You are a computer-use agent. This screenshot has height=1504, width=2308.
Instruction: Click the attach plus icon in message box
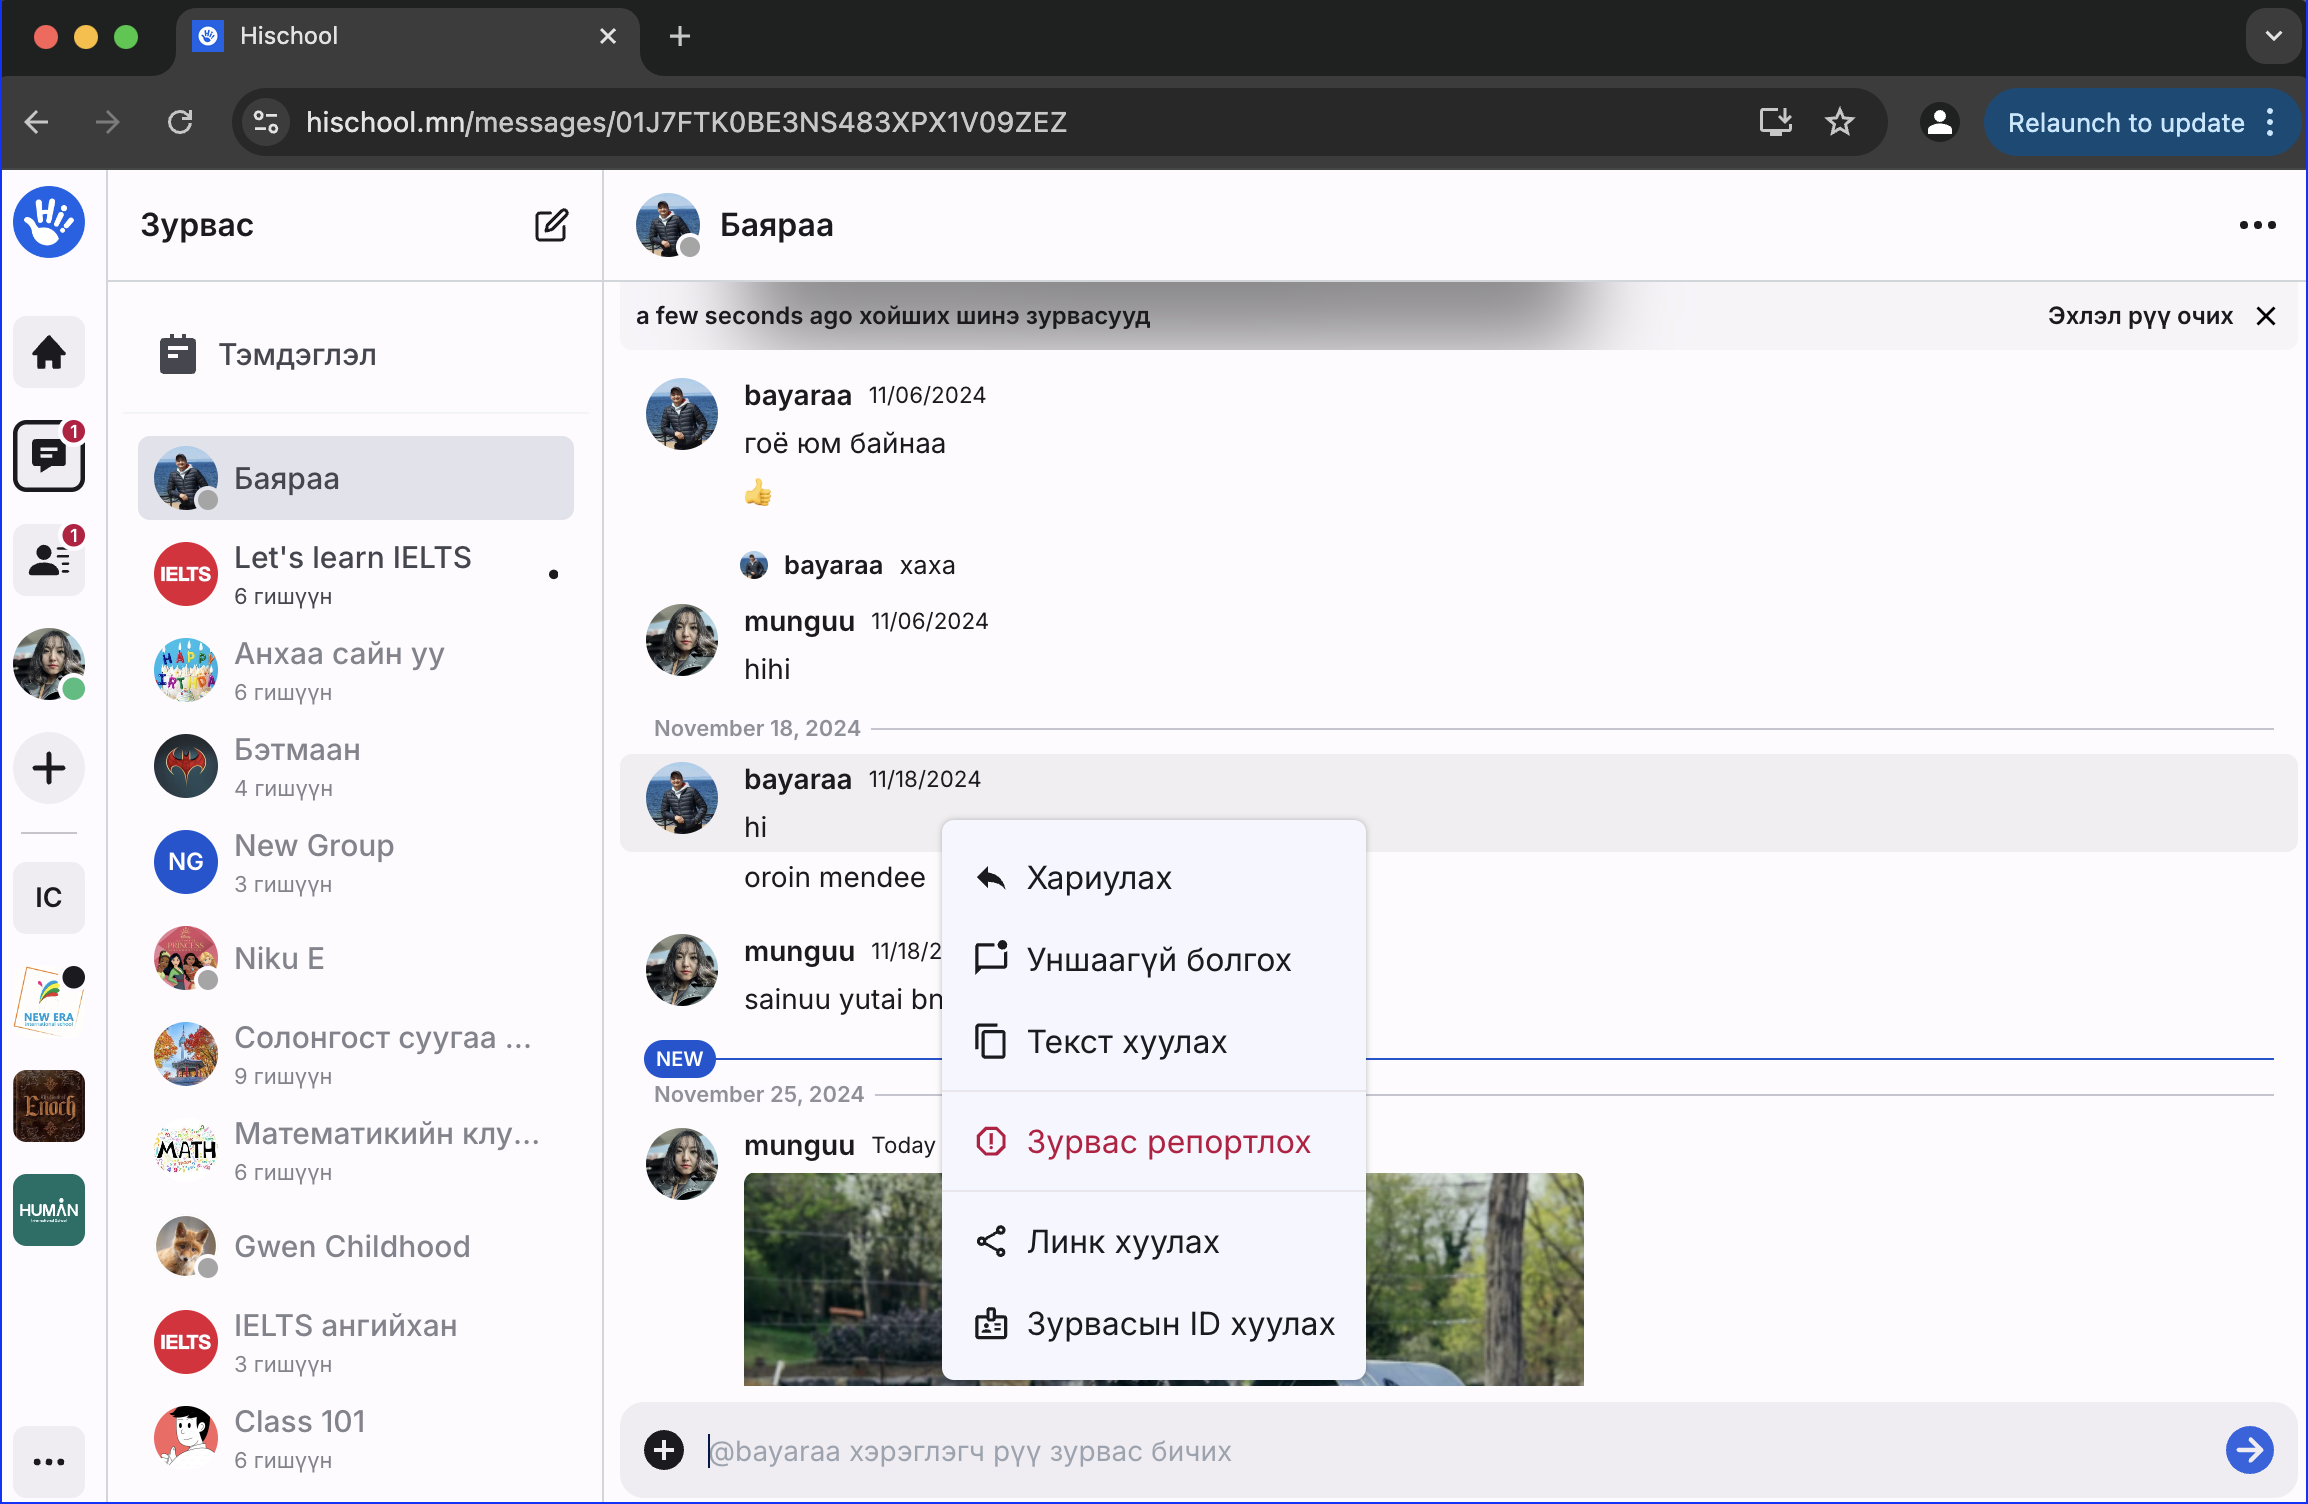(664, 1450)
